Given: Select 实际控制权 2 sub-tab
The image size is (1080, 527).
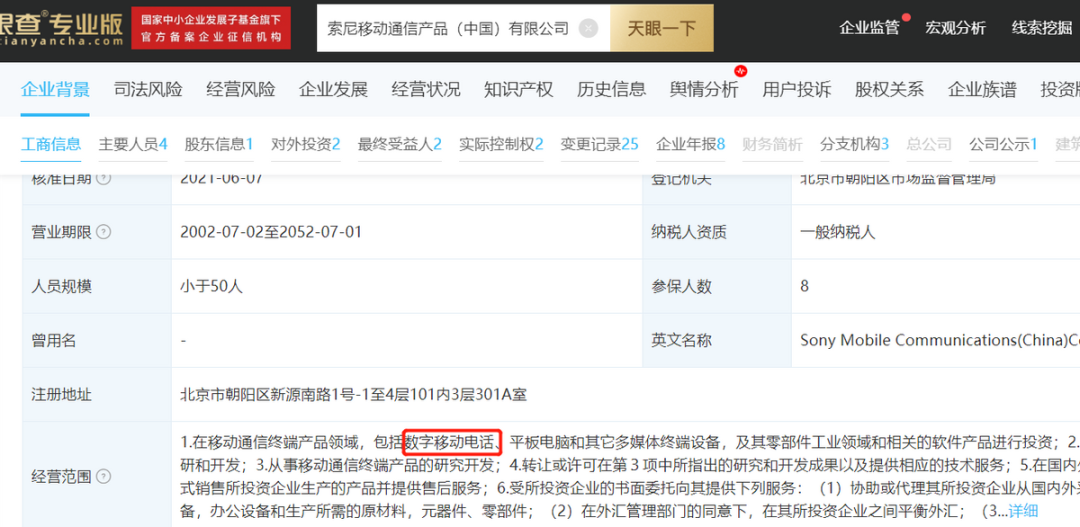Looking at the screenshot, I should pos(501,145).
